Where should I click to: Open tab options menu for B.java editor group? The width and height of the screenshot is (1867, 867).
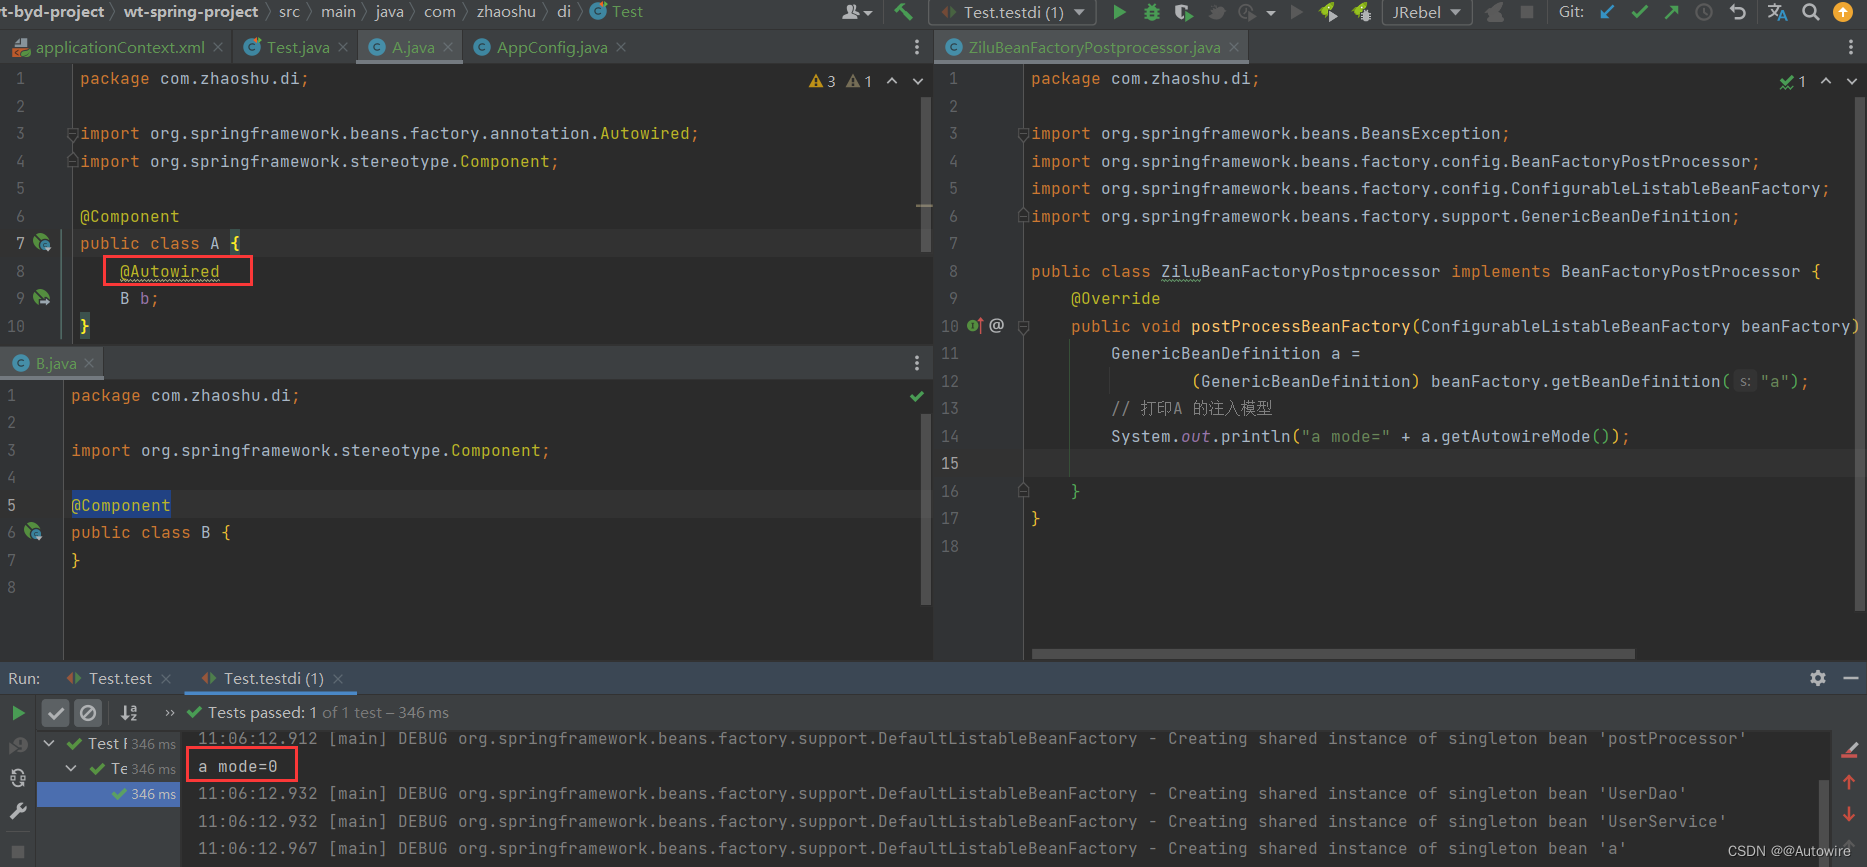[x=917, y=363]
